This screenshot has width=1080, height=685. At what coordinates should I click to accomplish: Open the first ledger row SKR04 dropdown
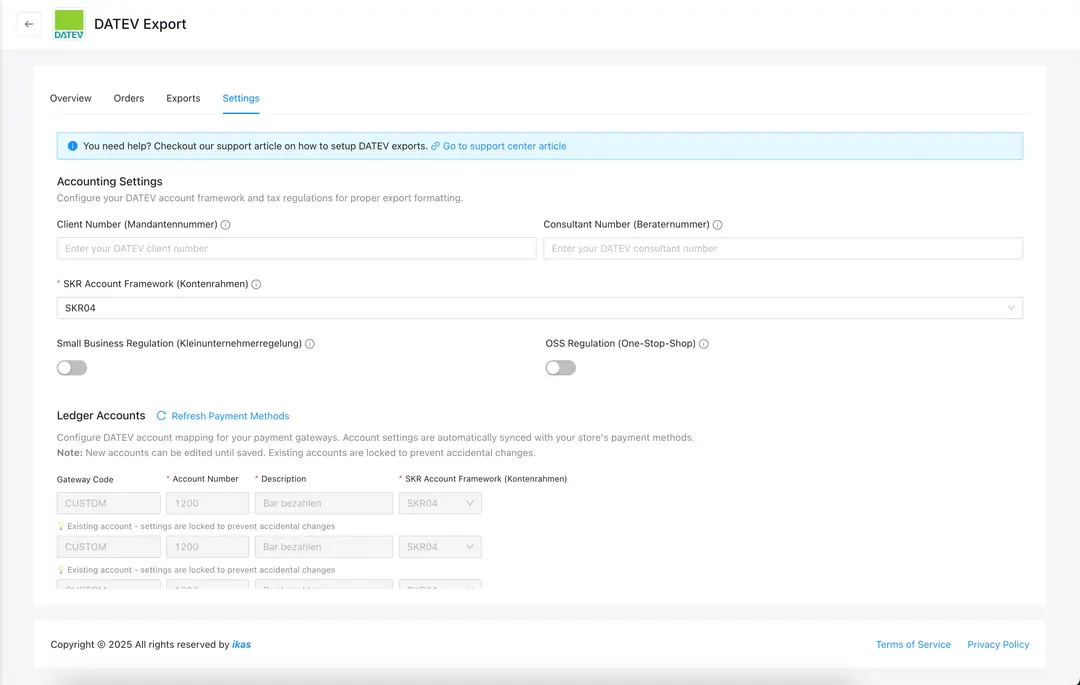point(440,503)
